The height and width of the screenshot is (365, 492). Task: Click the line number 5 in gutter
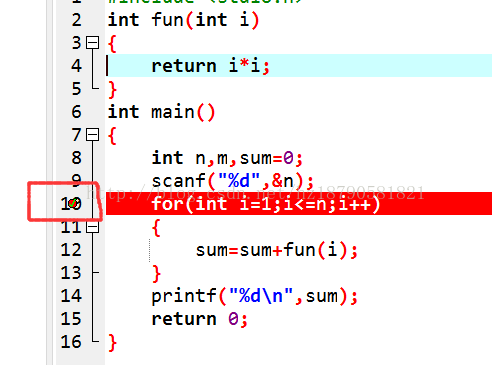point(76,89)
